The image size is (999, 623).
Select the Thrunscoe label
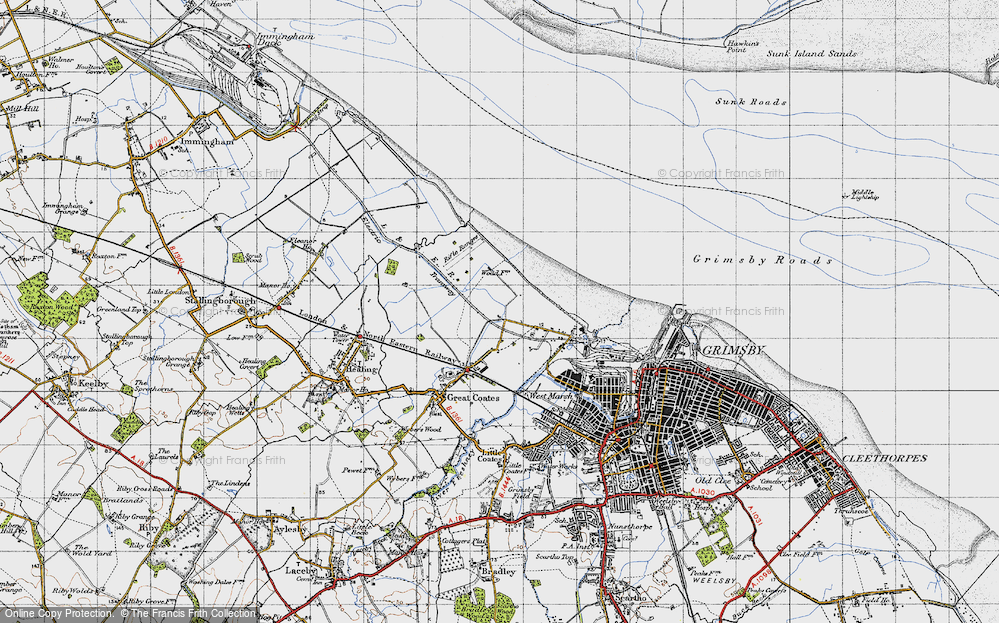[851, 510]
